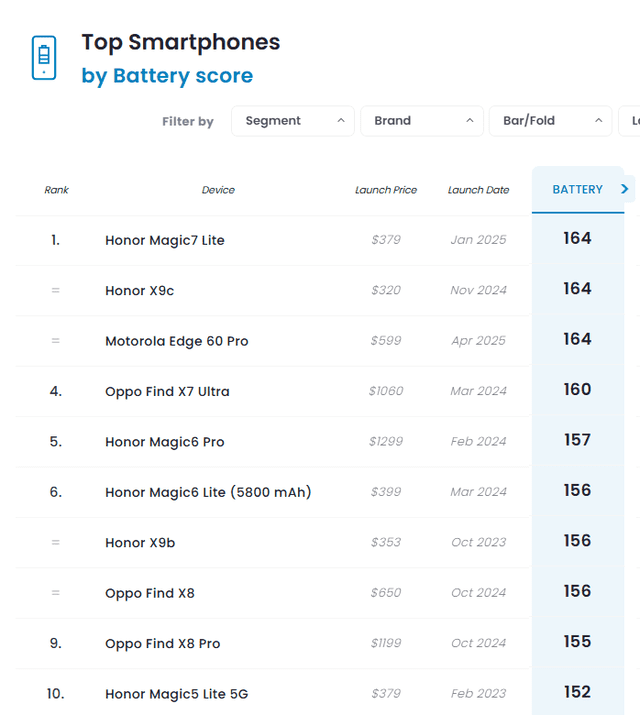
Task: Open the Oppo Find X8 Pro link
Action: tap(163, 643)
